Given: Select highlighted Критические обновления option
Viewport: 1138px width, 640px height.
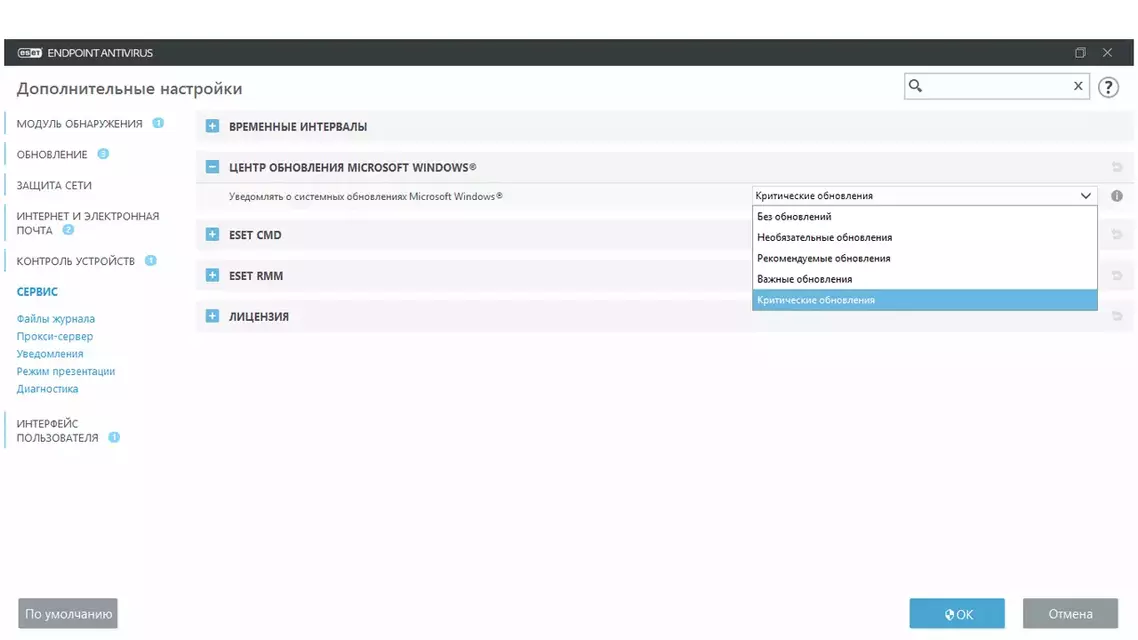Looking at the screenshot, I should pyautogui.click(x=925, y=300).
